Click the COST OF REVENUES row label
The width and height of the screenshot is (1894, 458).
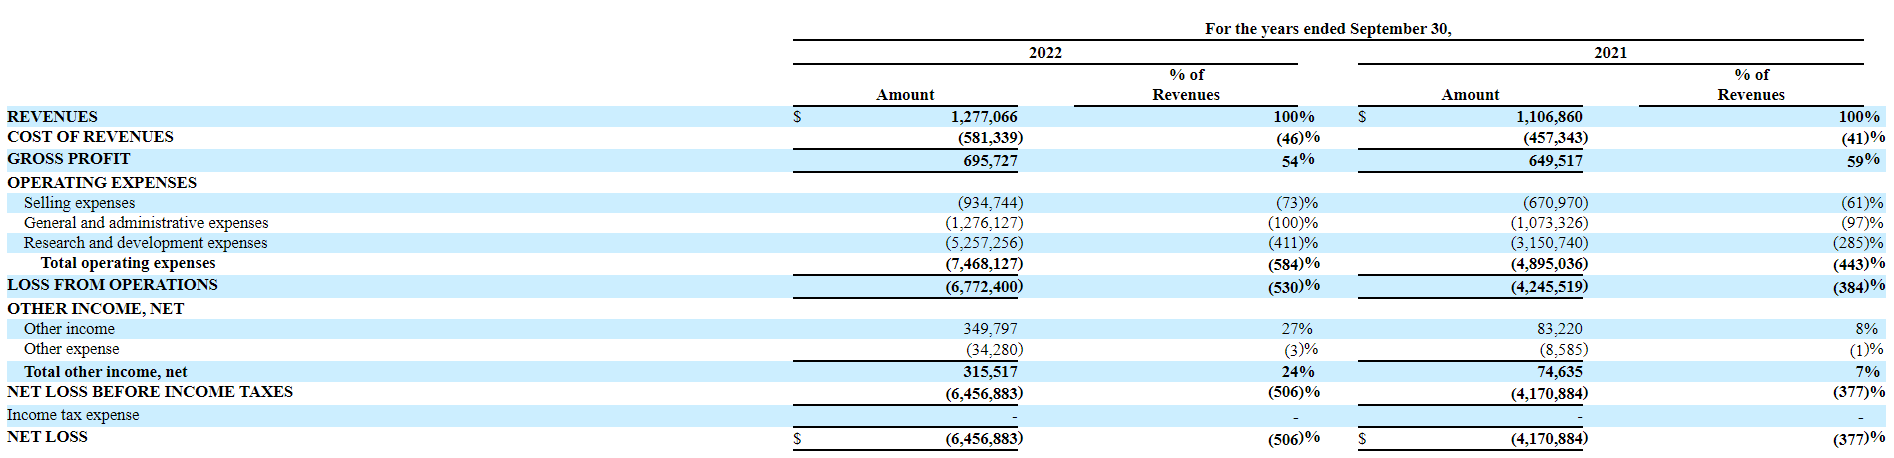pyautogui.click(x=90, y=137)
